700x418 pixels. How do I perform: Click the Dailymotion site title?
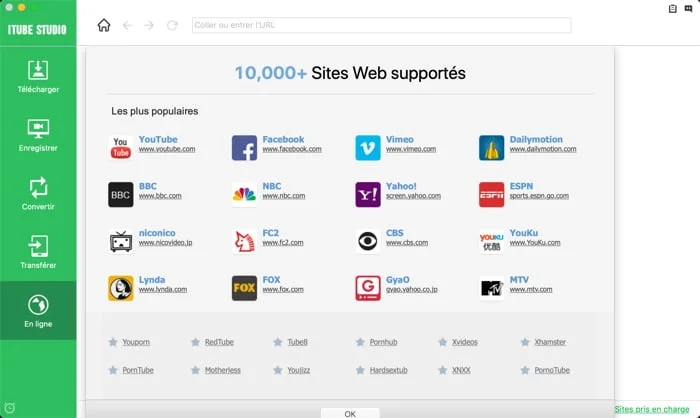click(536, 139)
